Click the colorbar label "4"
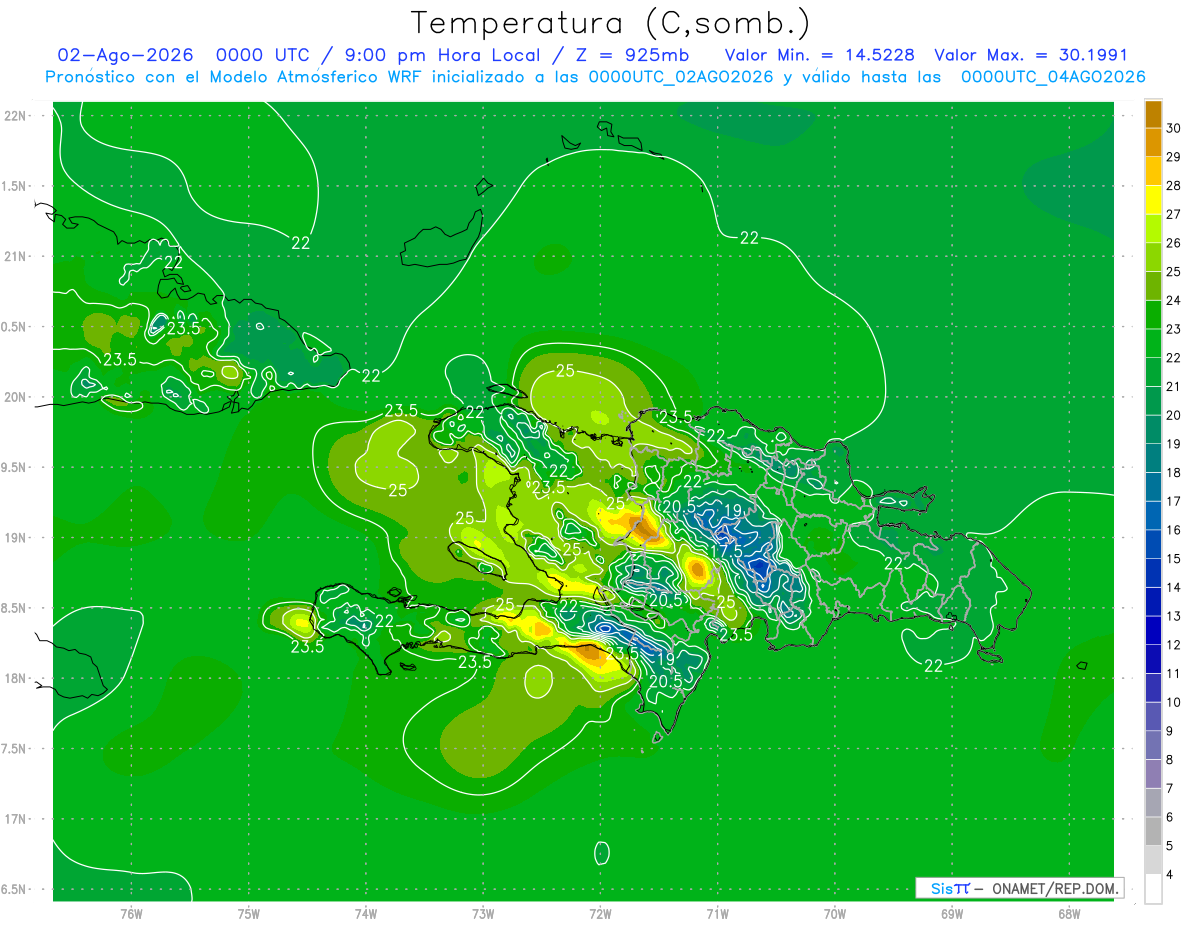The height and width of the screenshot is (927, 1200). (x=1170, y=875)
